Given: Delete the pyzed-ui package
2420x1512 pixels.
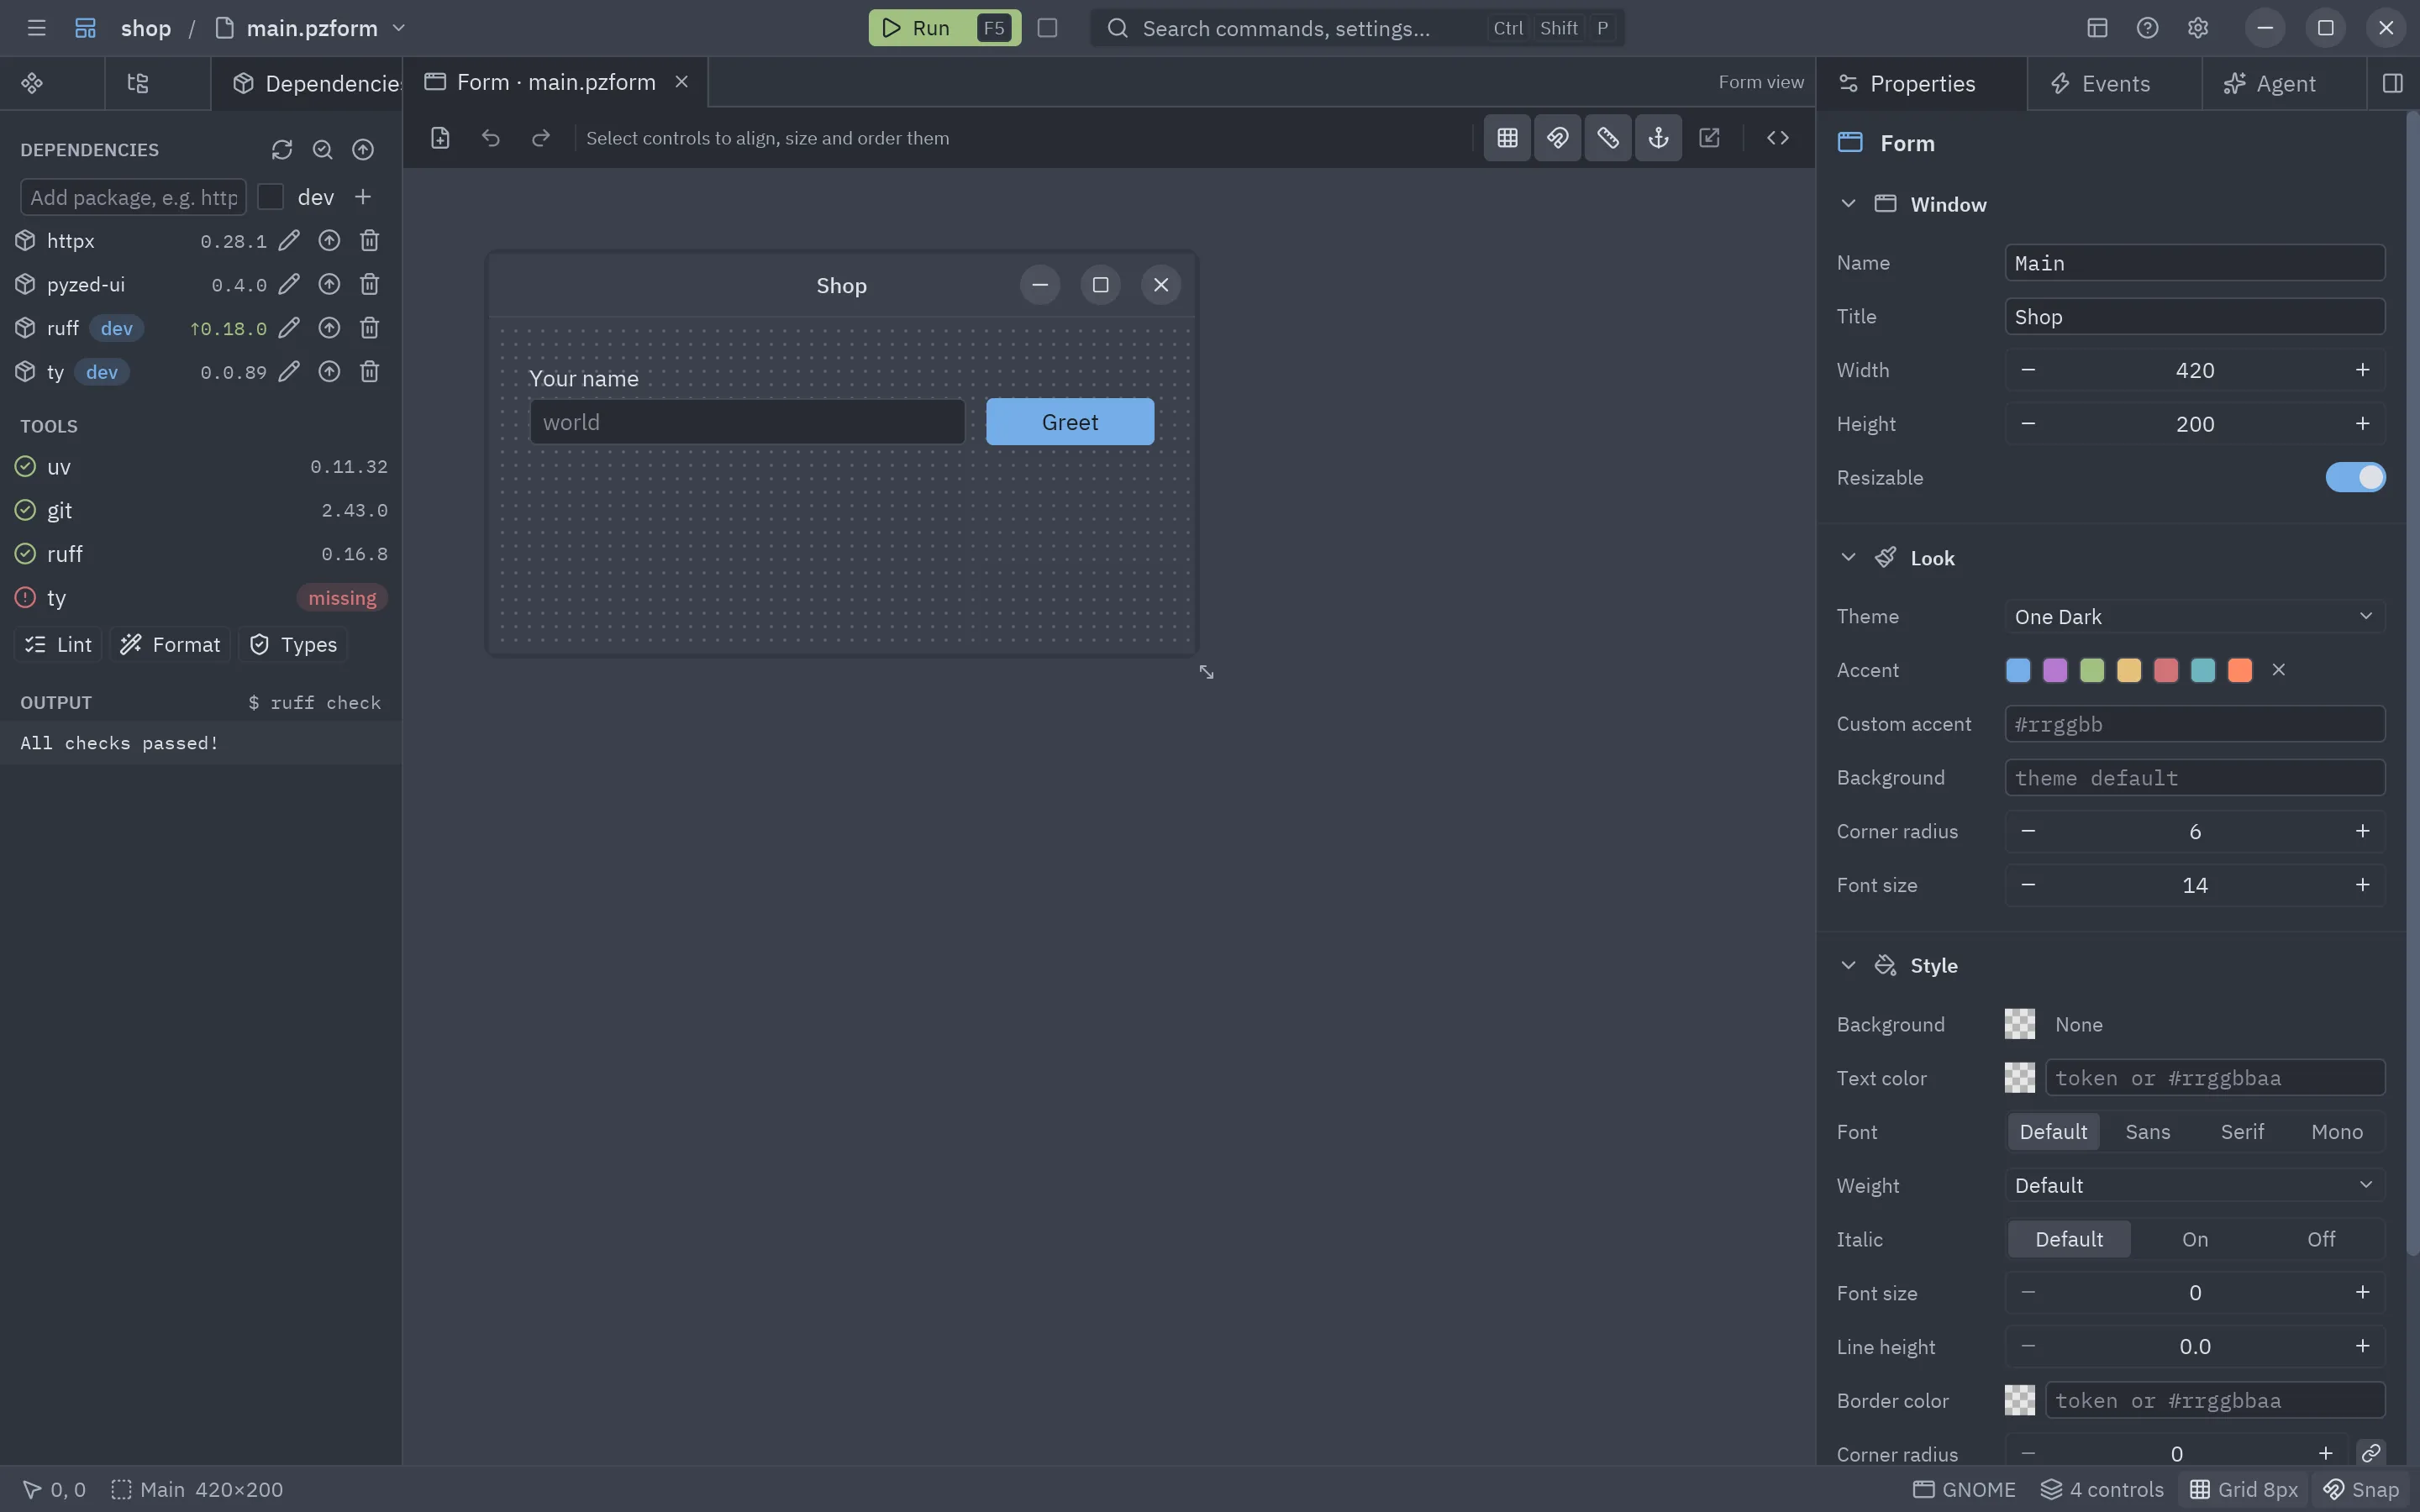Looking at the screenshot, I should pyautogui.click(x=369, y=285).
